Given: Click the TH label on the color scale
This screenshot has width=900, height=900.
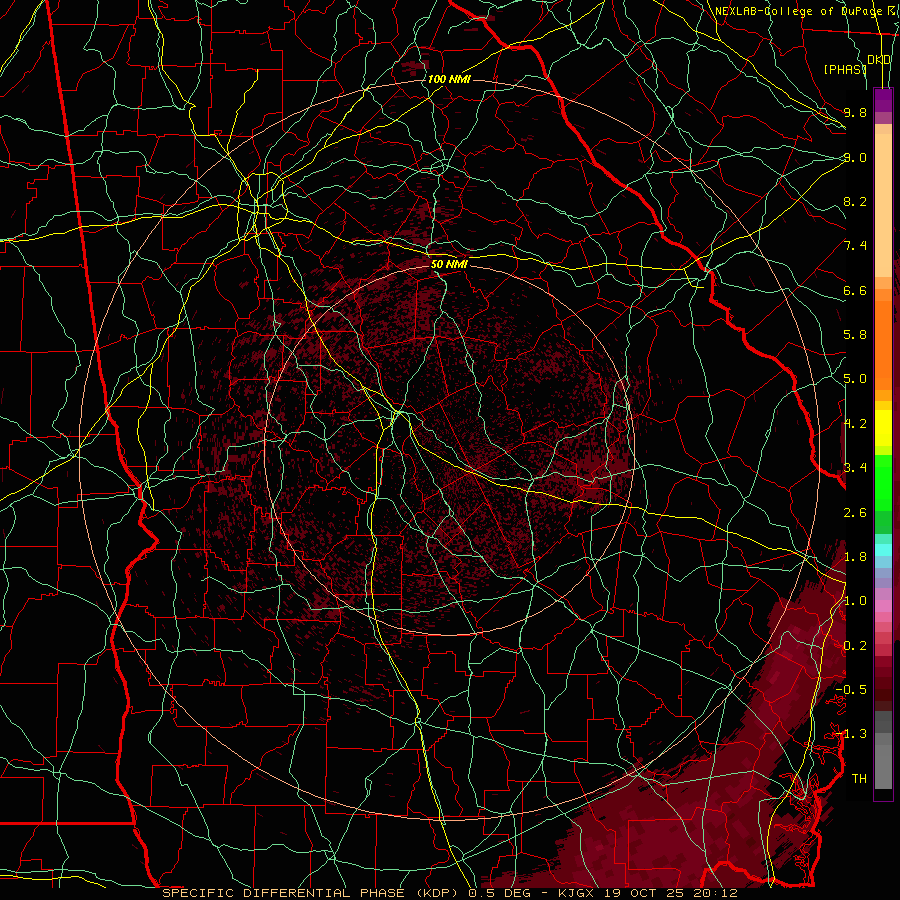Looking at the screenshot, I should coord(859,778).
